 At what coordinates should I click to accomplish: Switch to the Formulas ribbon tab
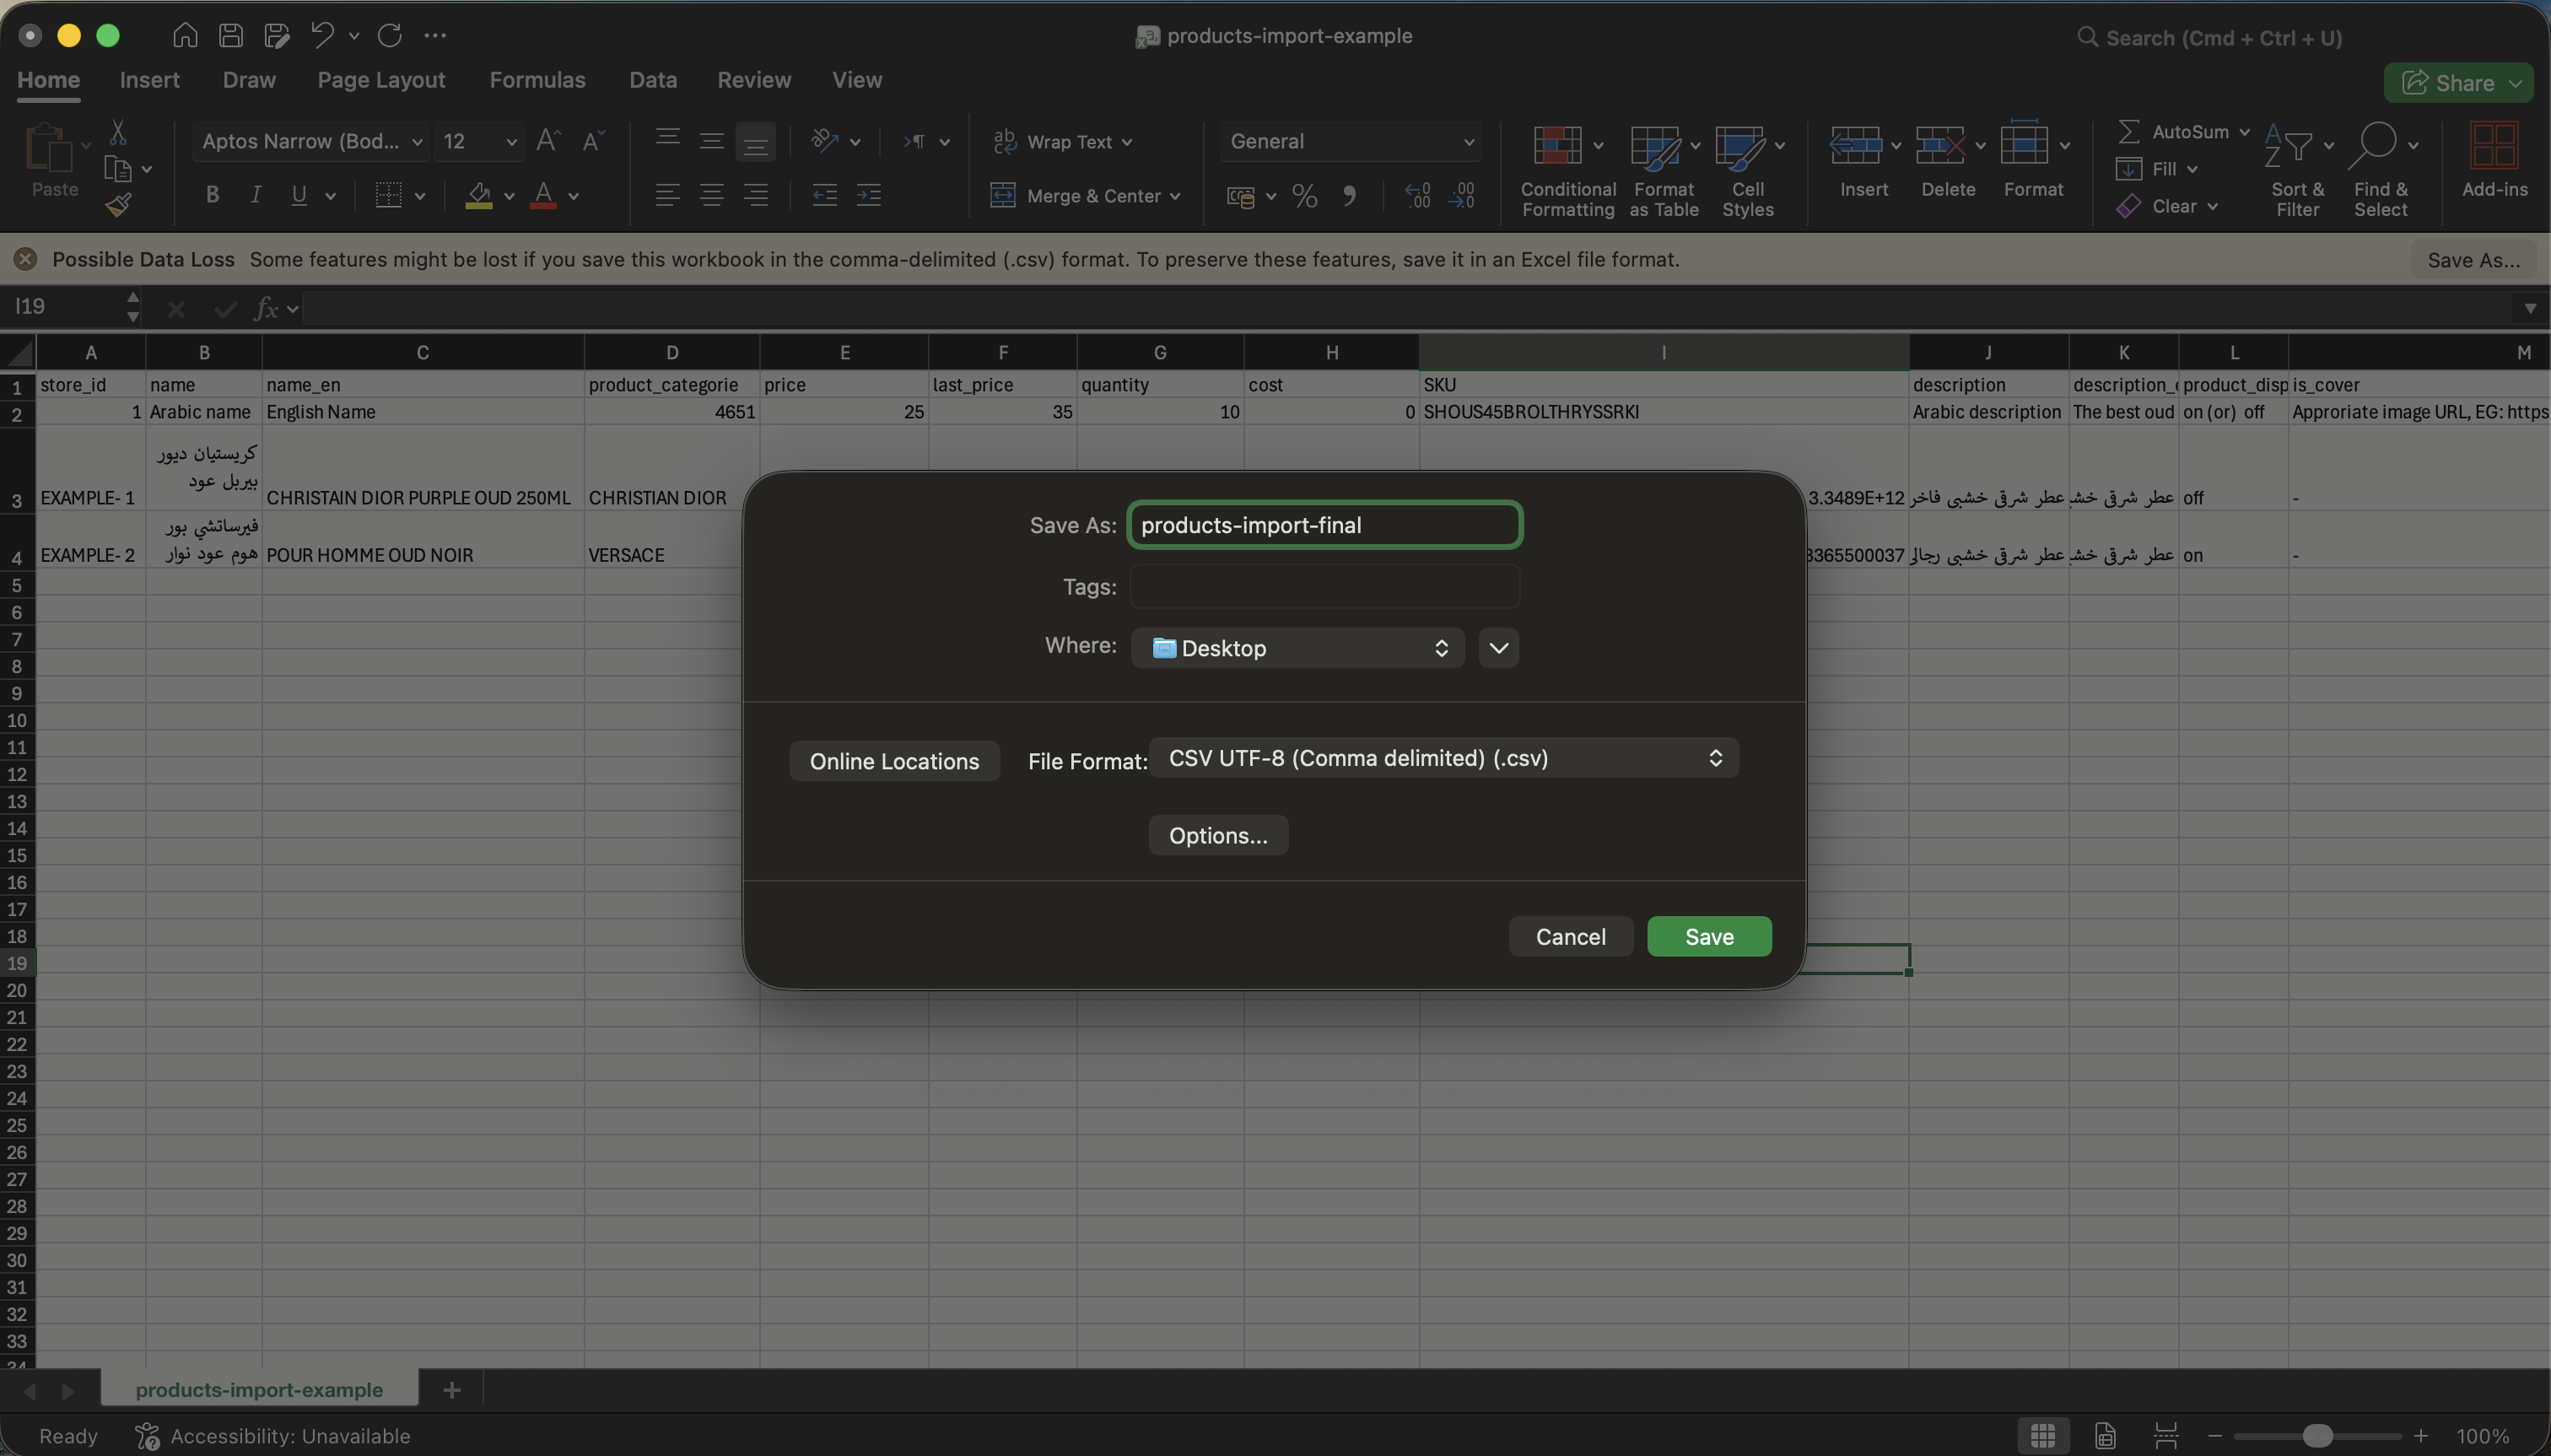coord(537,80)
